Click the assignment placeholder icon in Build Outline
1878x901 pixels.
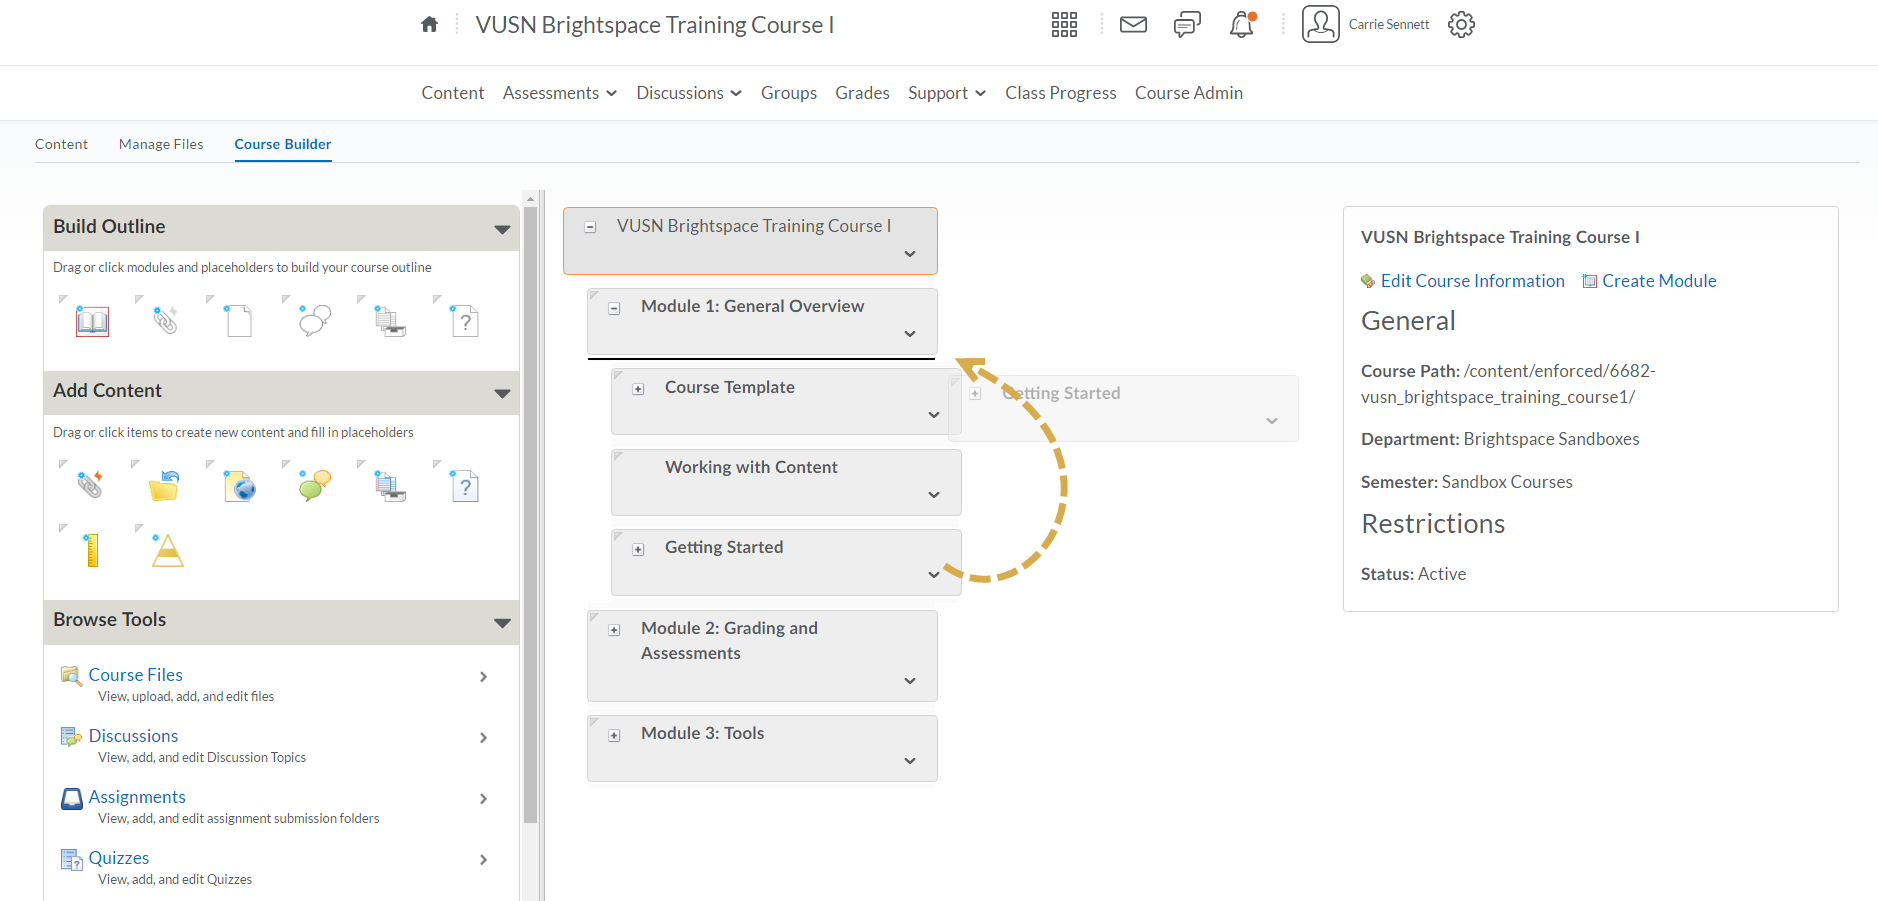[x=390, y=321]
